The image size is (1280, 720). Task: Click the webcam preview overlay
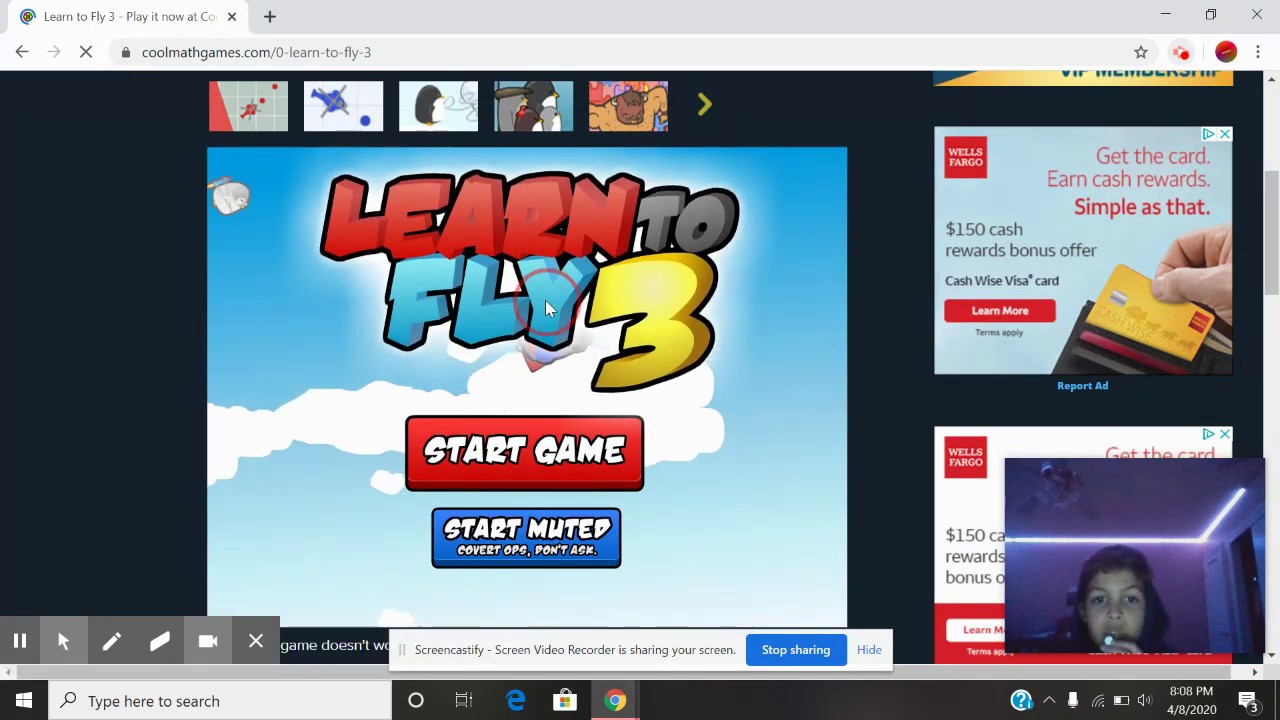[1135, 556]
